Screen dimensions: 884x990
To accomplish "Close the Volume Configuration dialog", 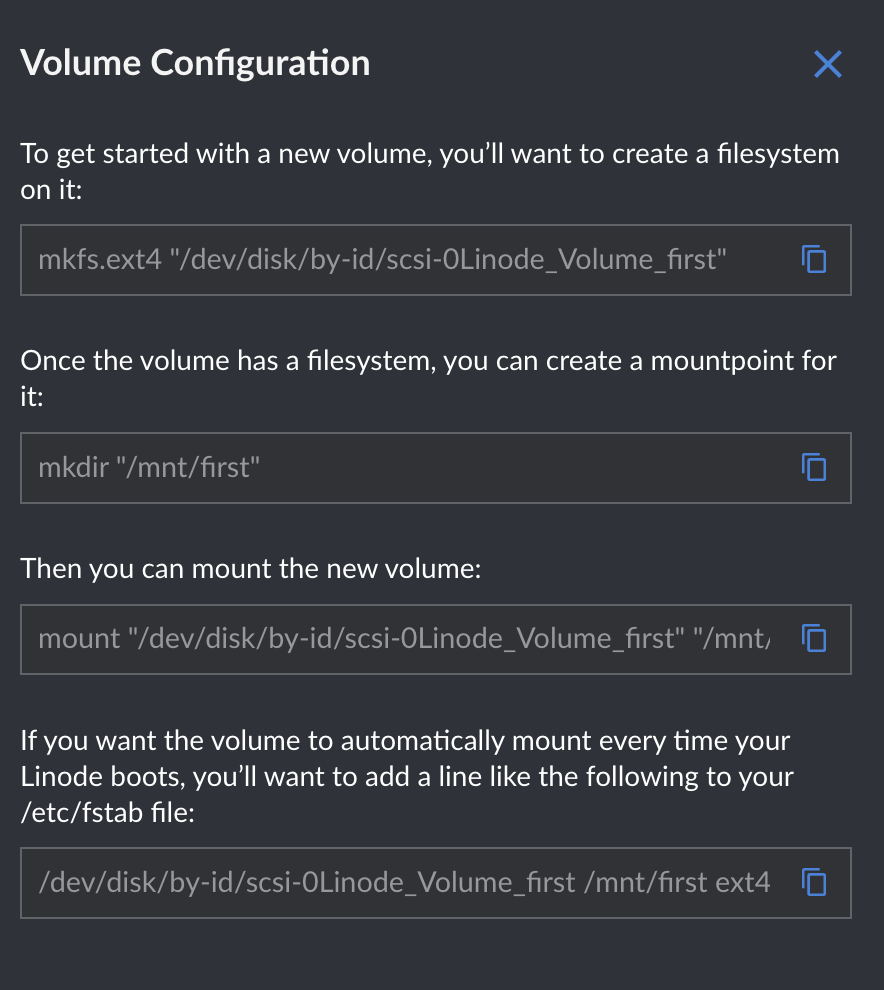I will pyautogui.click(x=828, y=64).
